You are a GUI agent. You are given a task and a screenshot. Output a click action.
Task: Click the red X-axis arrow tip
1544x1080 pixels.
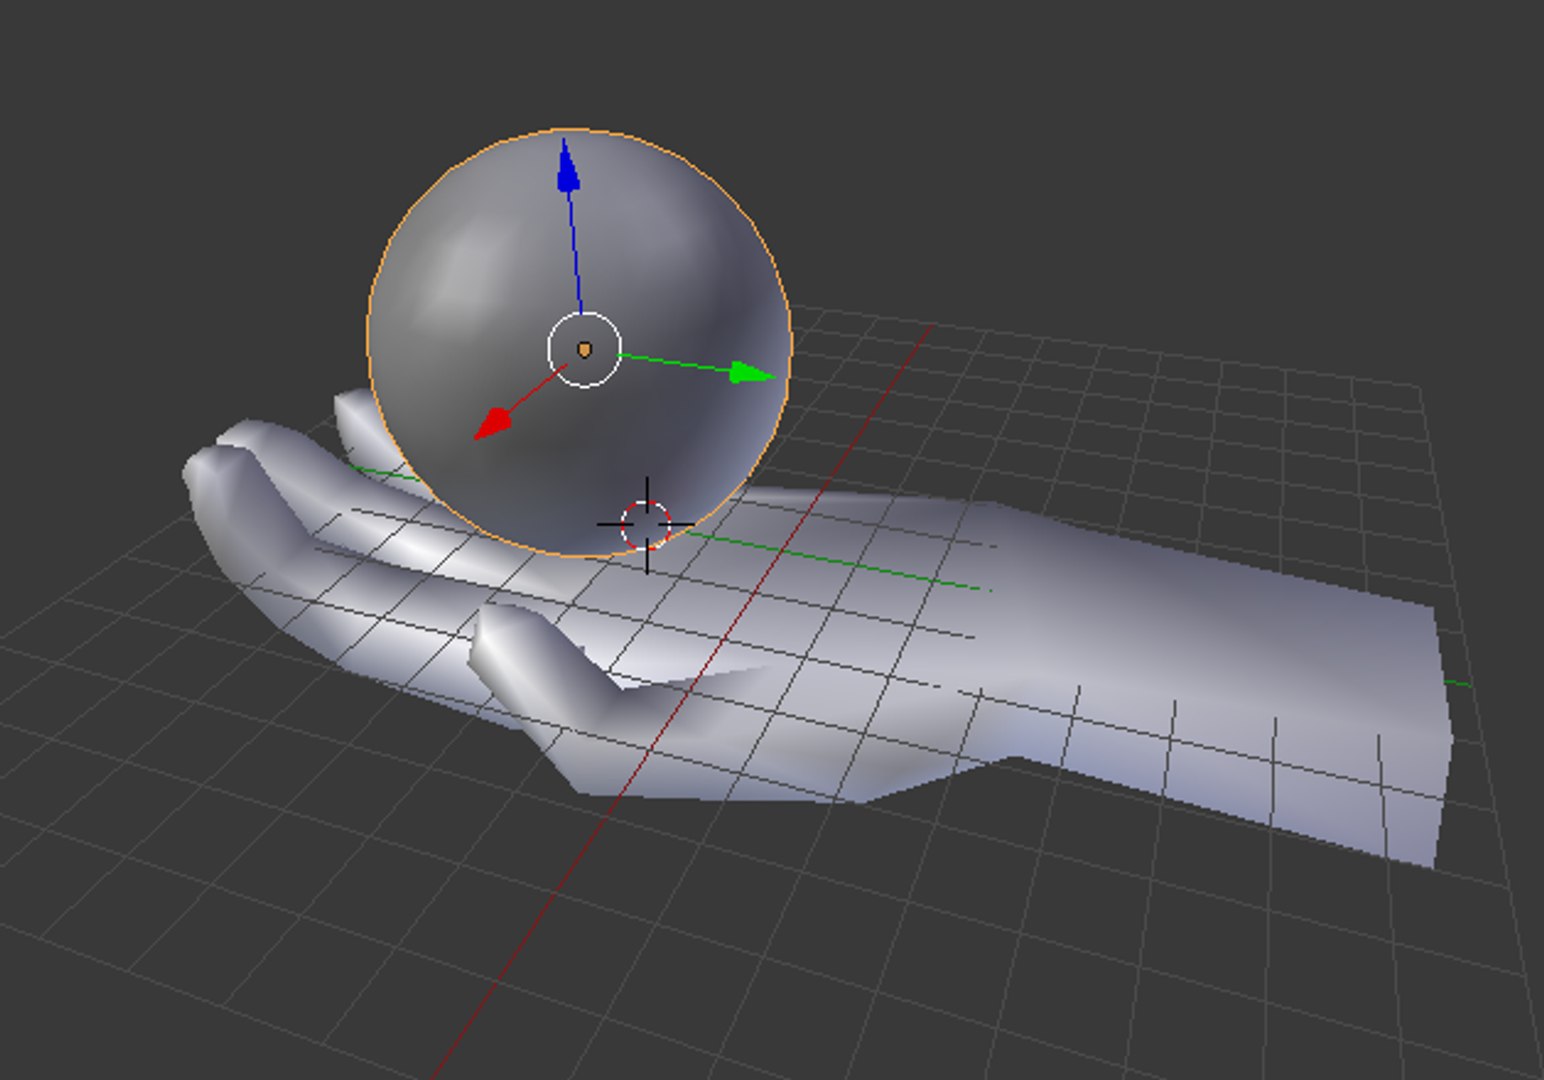492,425
